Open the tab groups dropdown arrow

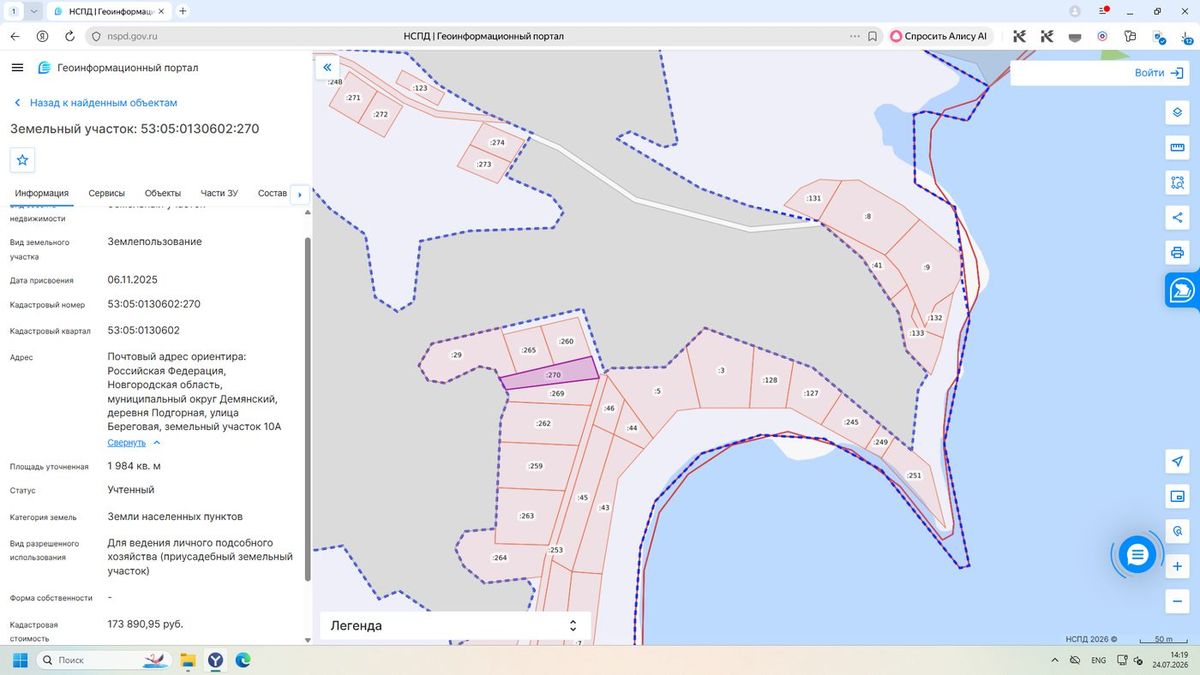point(34,11)
